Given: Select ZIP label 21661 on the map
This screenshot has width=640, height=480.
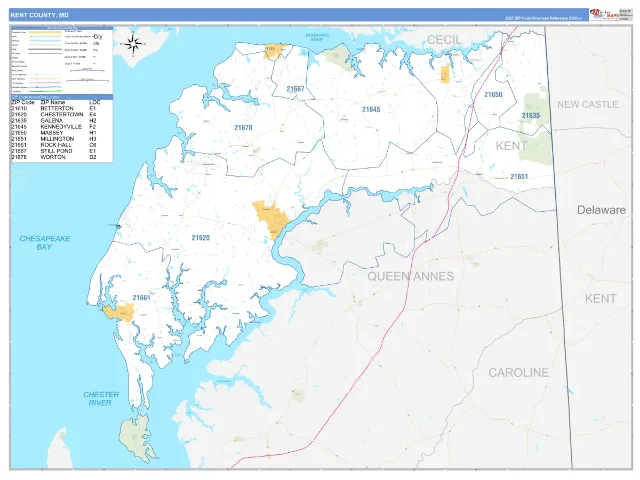Looking at the screenshot, I should click(141, 298).
